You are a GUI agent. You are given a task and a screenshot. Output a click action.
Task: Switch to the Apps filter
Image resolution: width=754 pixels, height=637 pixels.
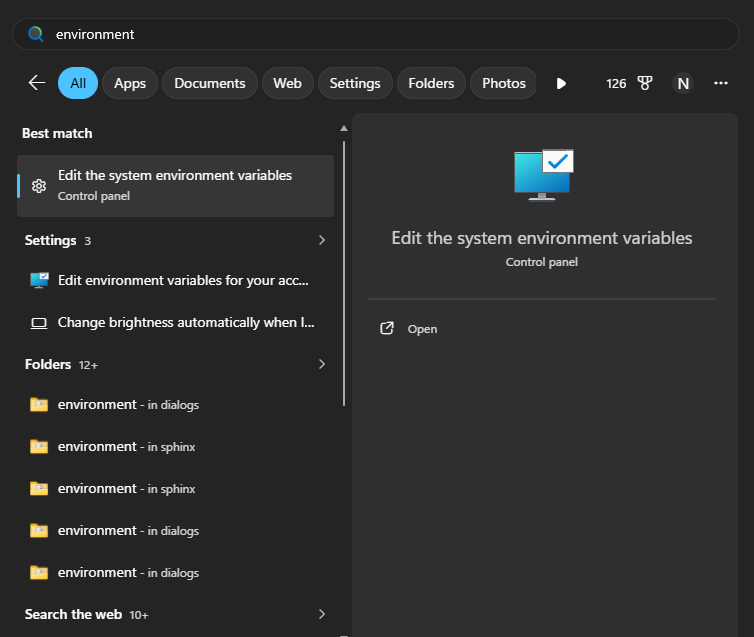(x=130, y=83)
